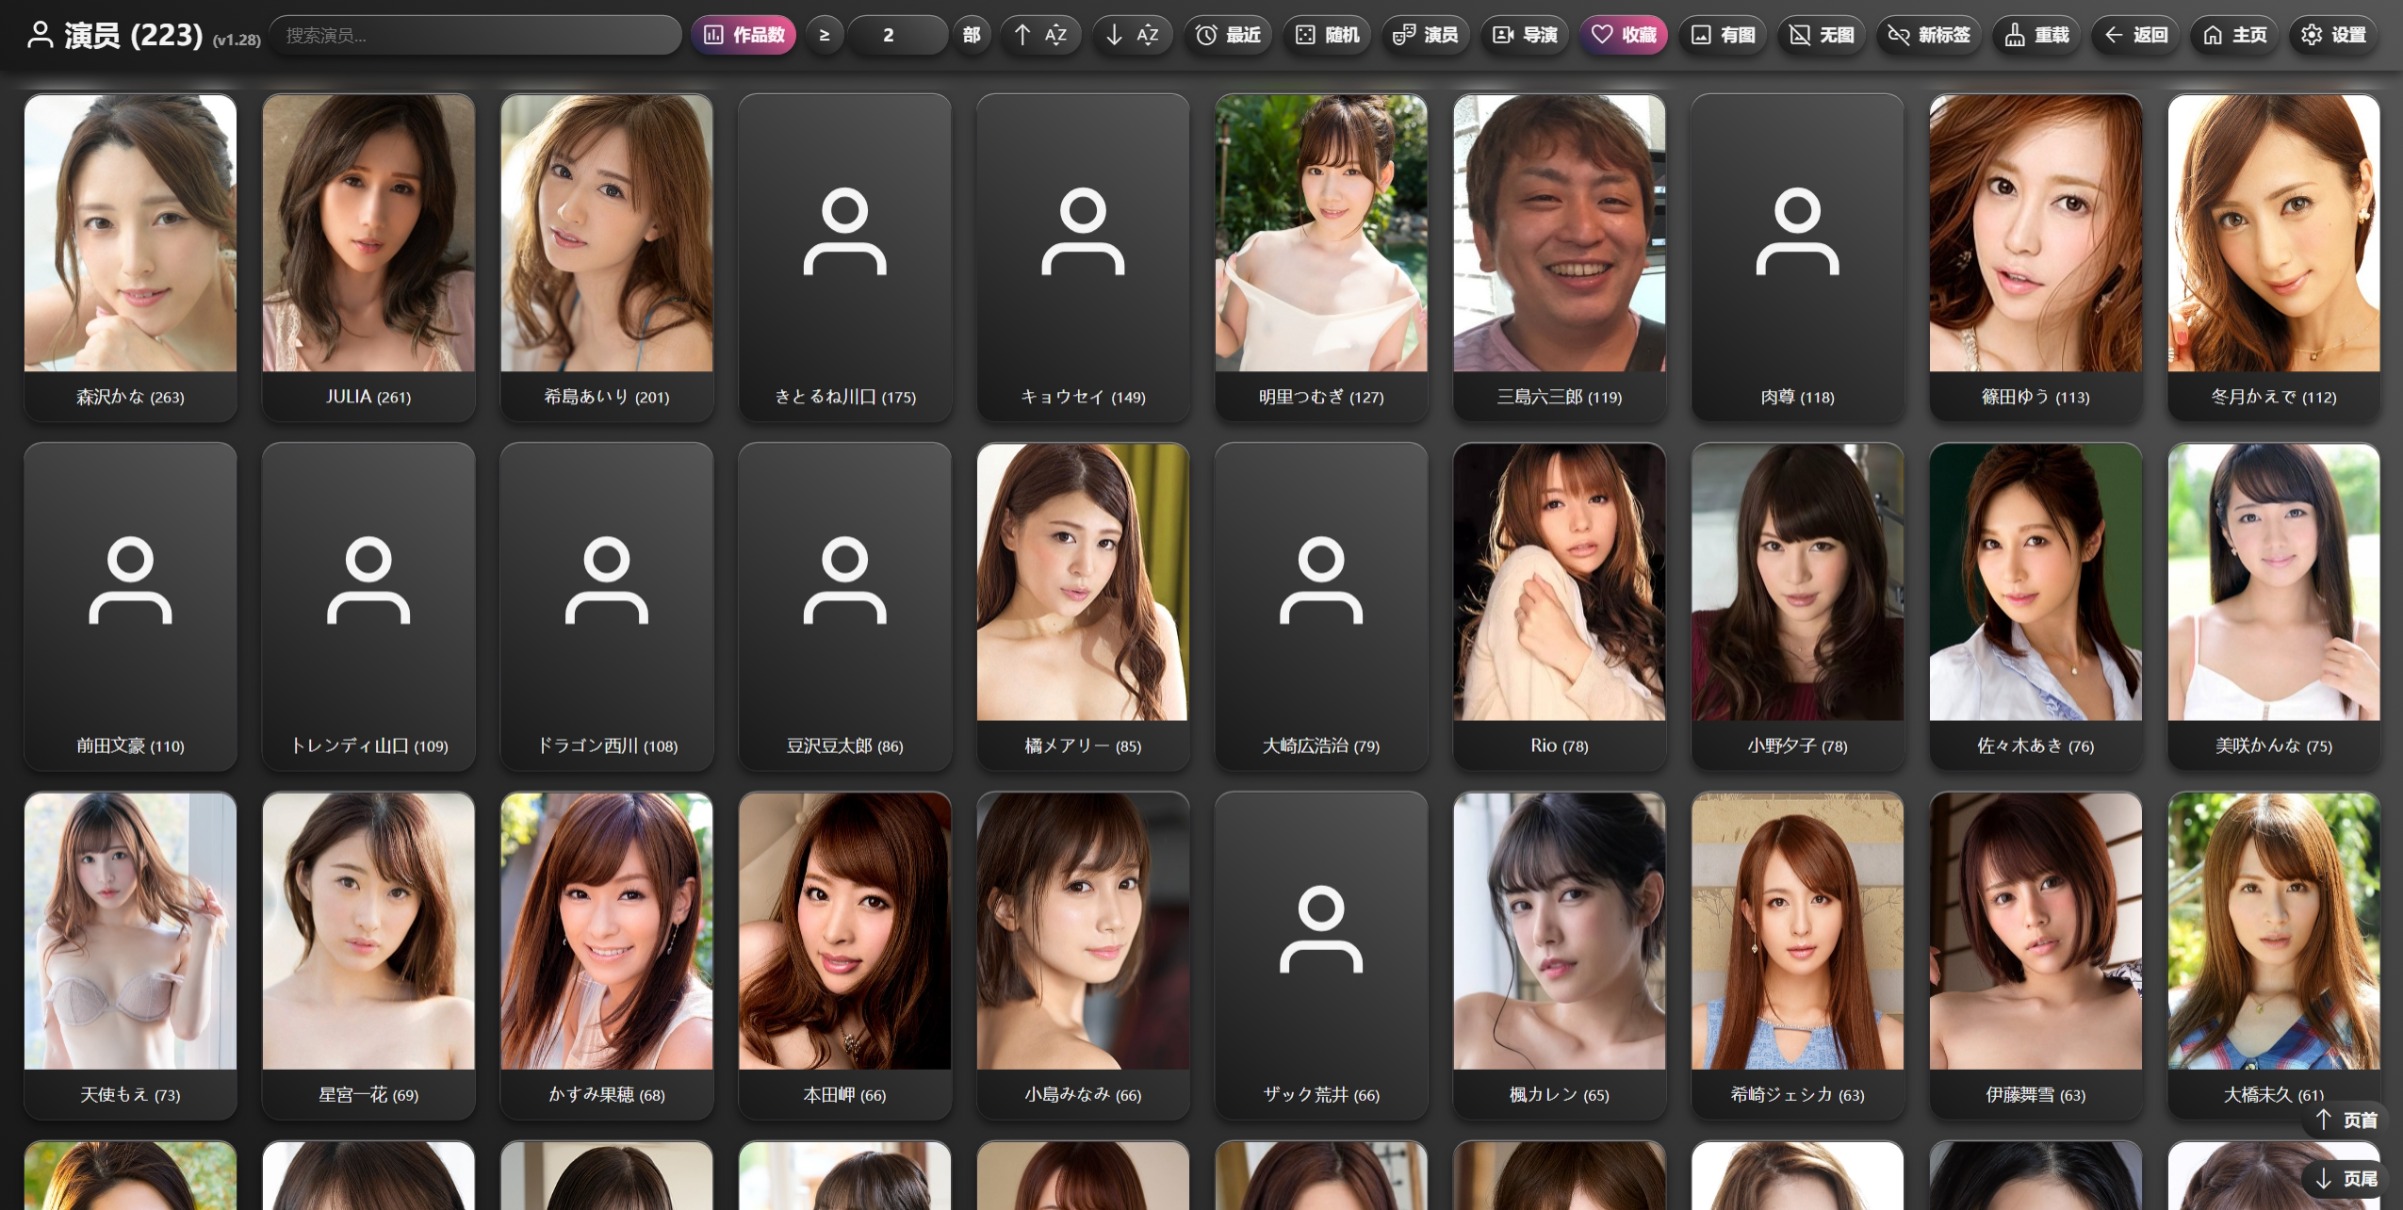
Task: Toggle 有图 (with image) filter
Action: coord(1723,35)
